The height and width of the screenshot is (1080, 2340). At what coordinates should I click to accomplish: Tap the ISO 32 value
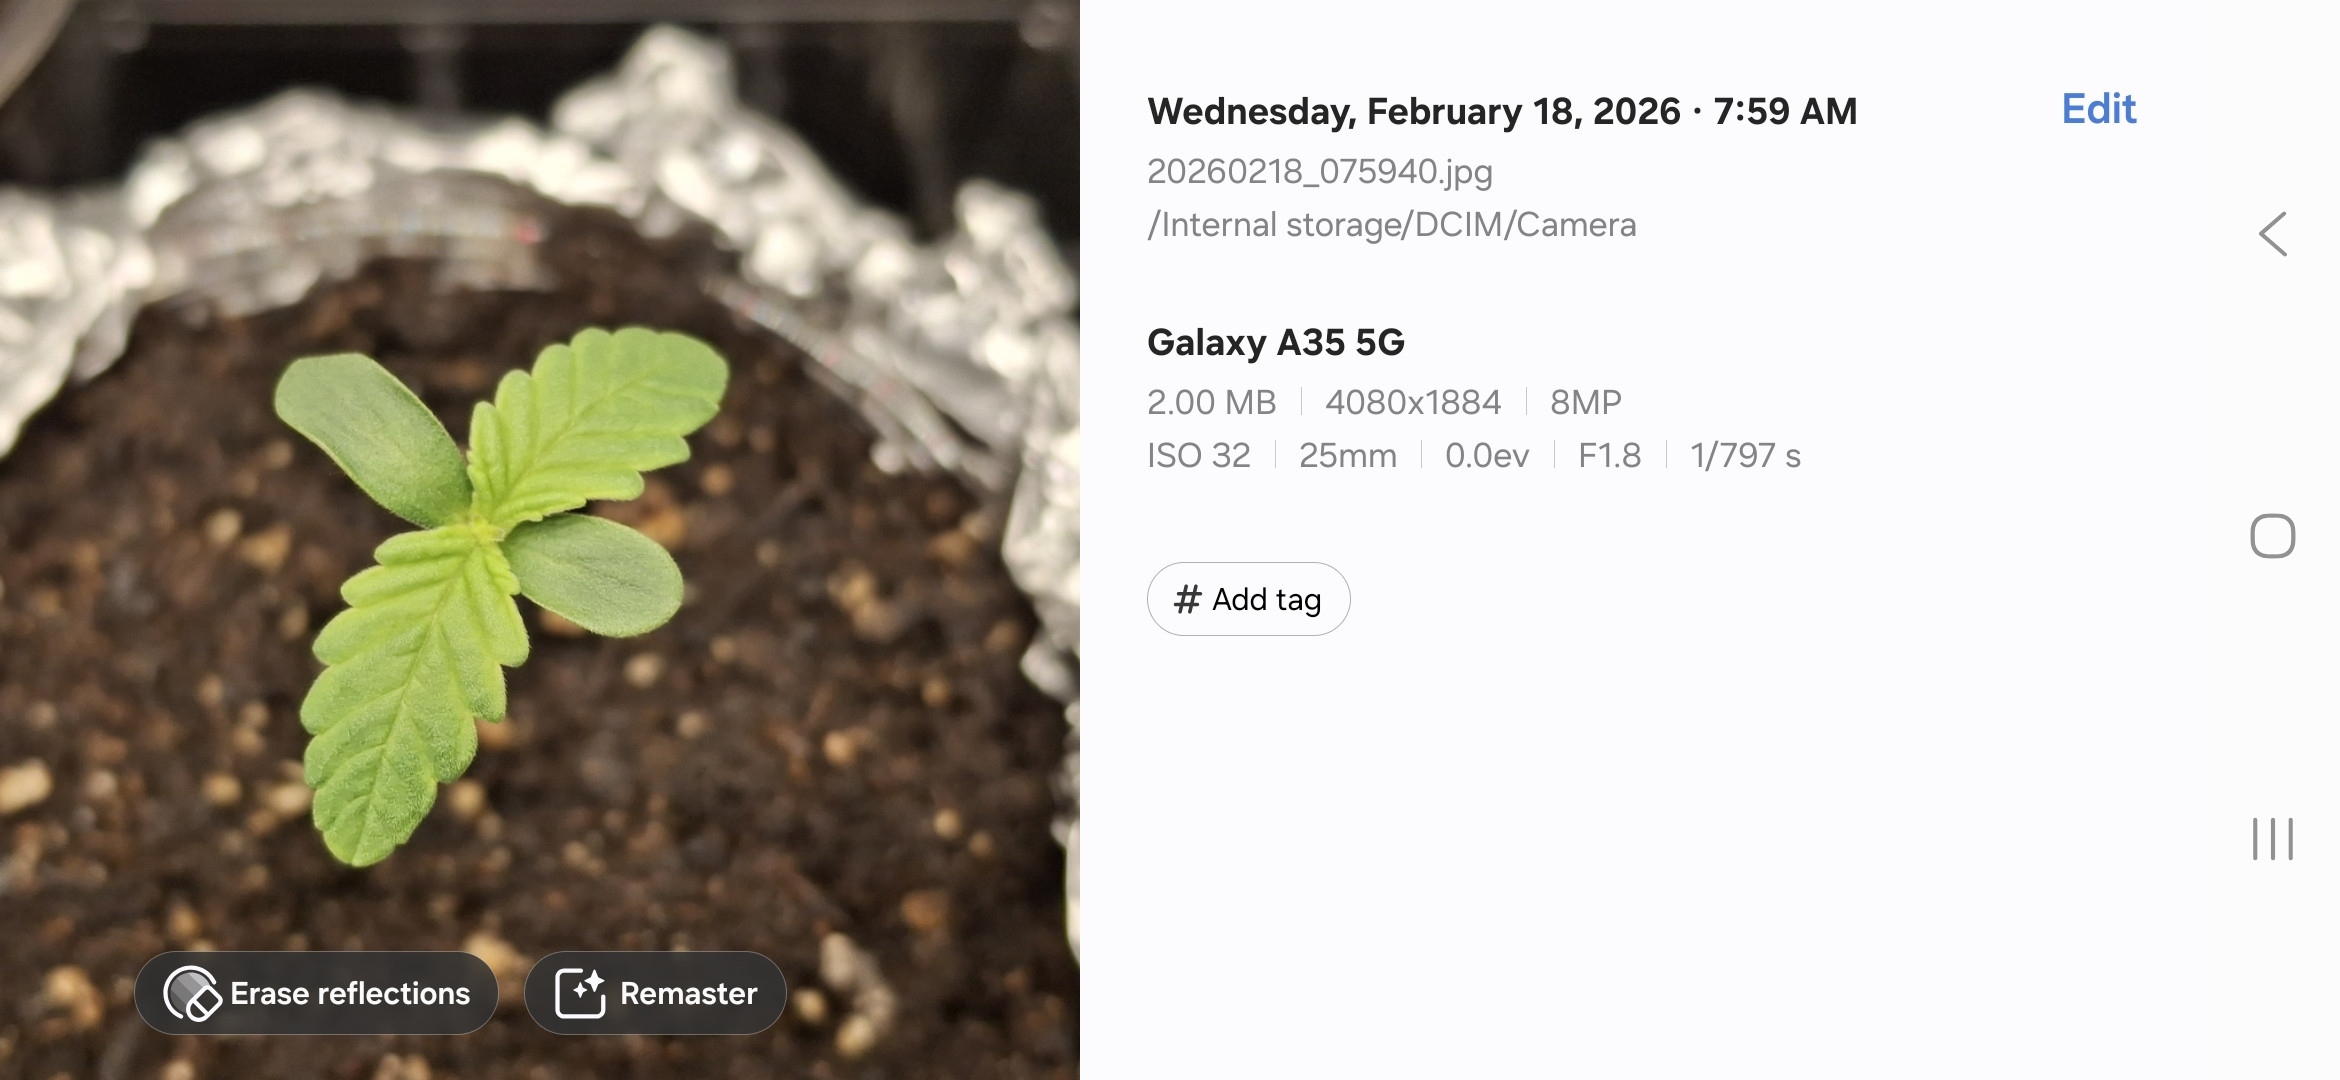tap(1198, 455)
